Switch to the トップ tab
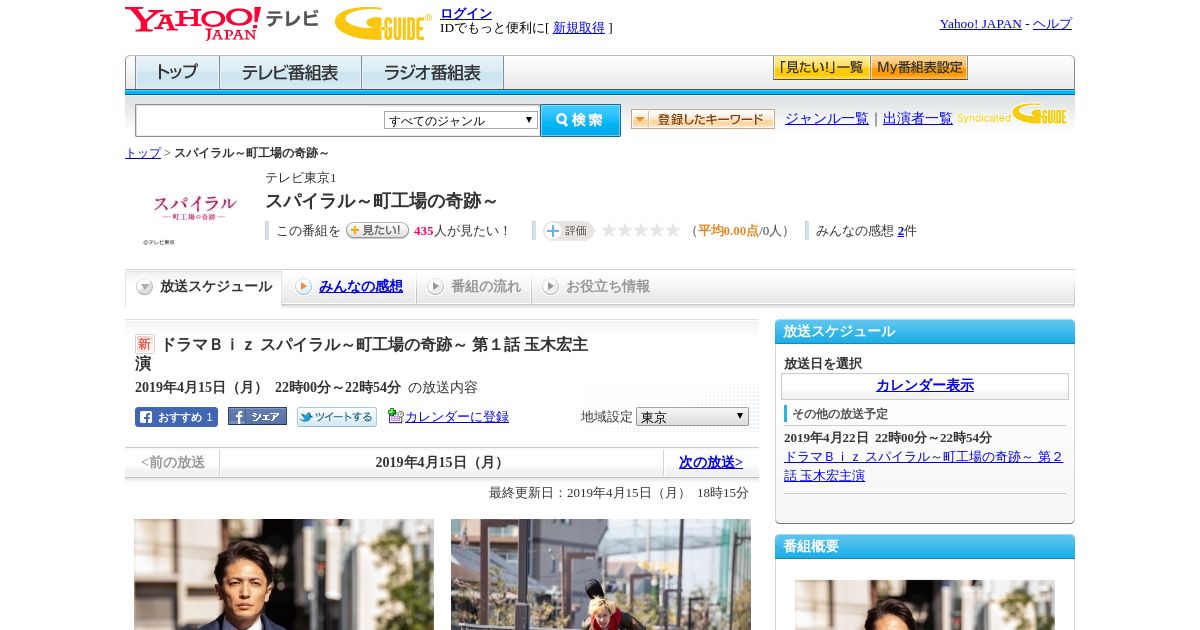This screenshot has width=1200, height=630. pos(177,73)
